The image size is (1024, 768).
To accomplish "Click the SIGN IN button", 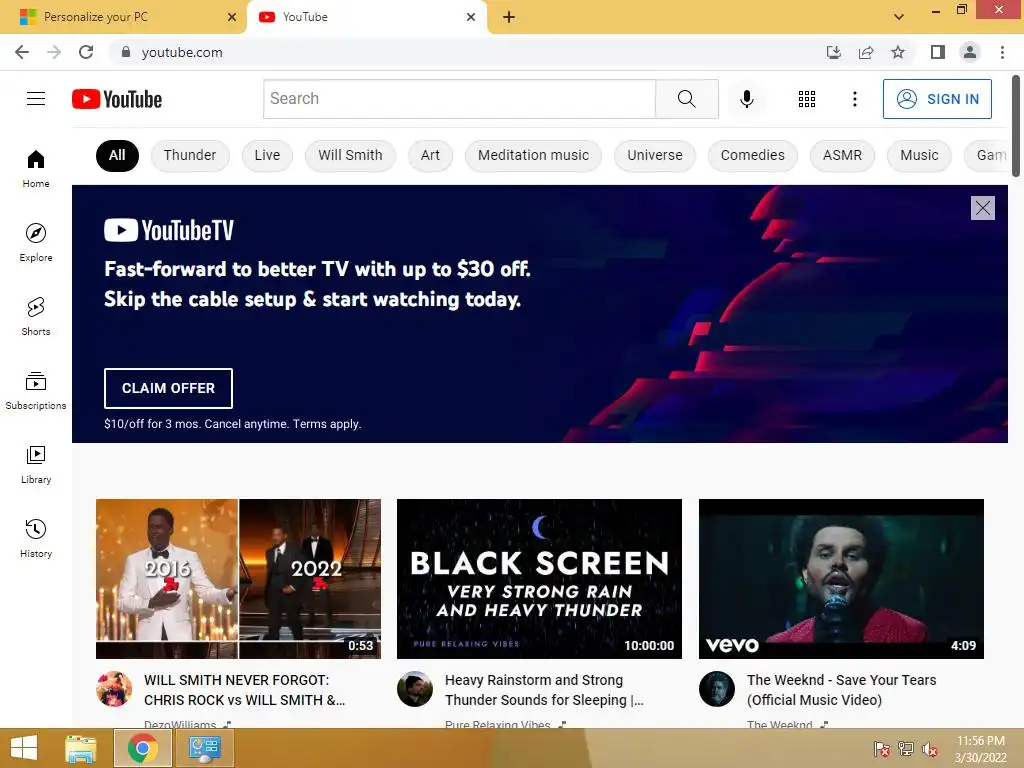I will point(937,99).
